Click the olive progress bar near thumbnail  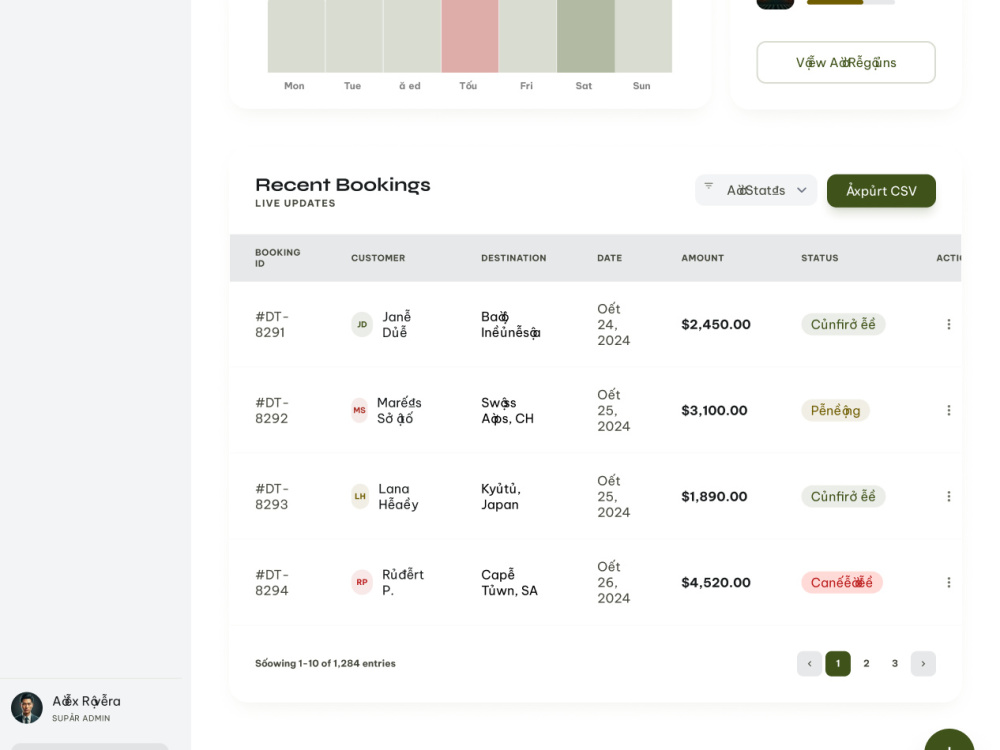835,2
